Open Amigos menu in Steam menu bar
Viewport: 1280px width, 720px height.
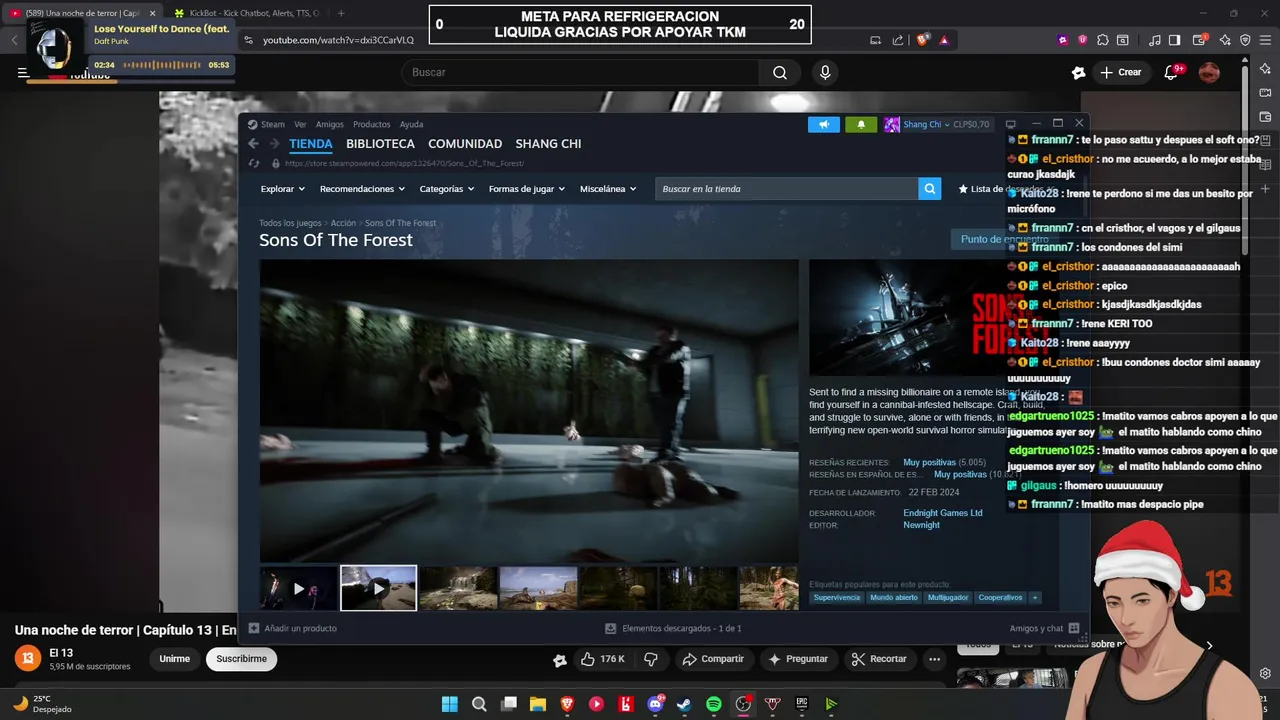tap(329, 124)
